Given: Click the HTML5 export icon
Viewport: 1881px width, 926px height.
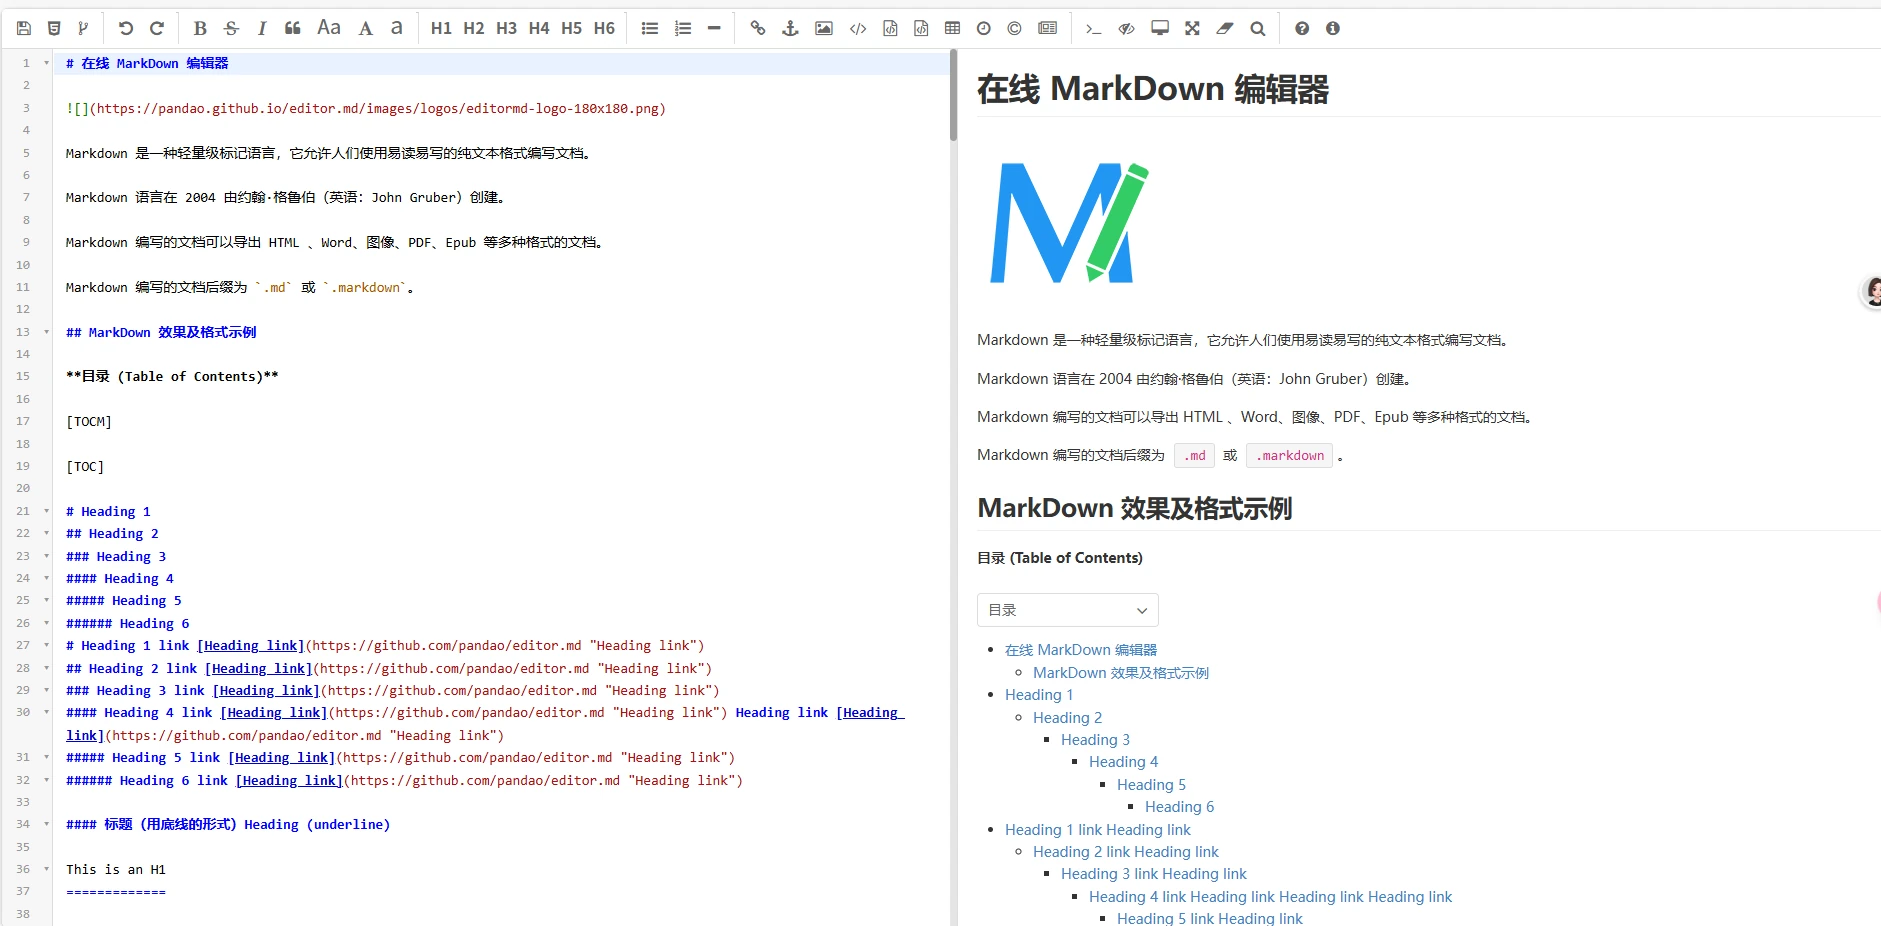Looking at the screenshot, I should point(54,28).
